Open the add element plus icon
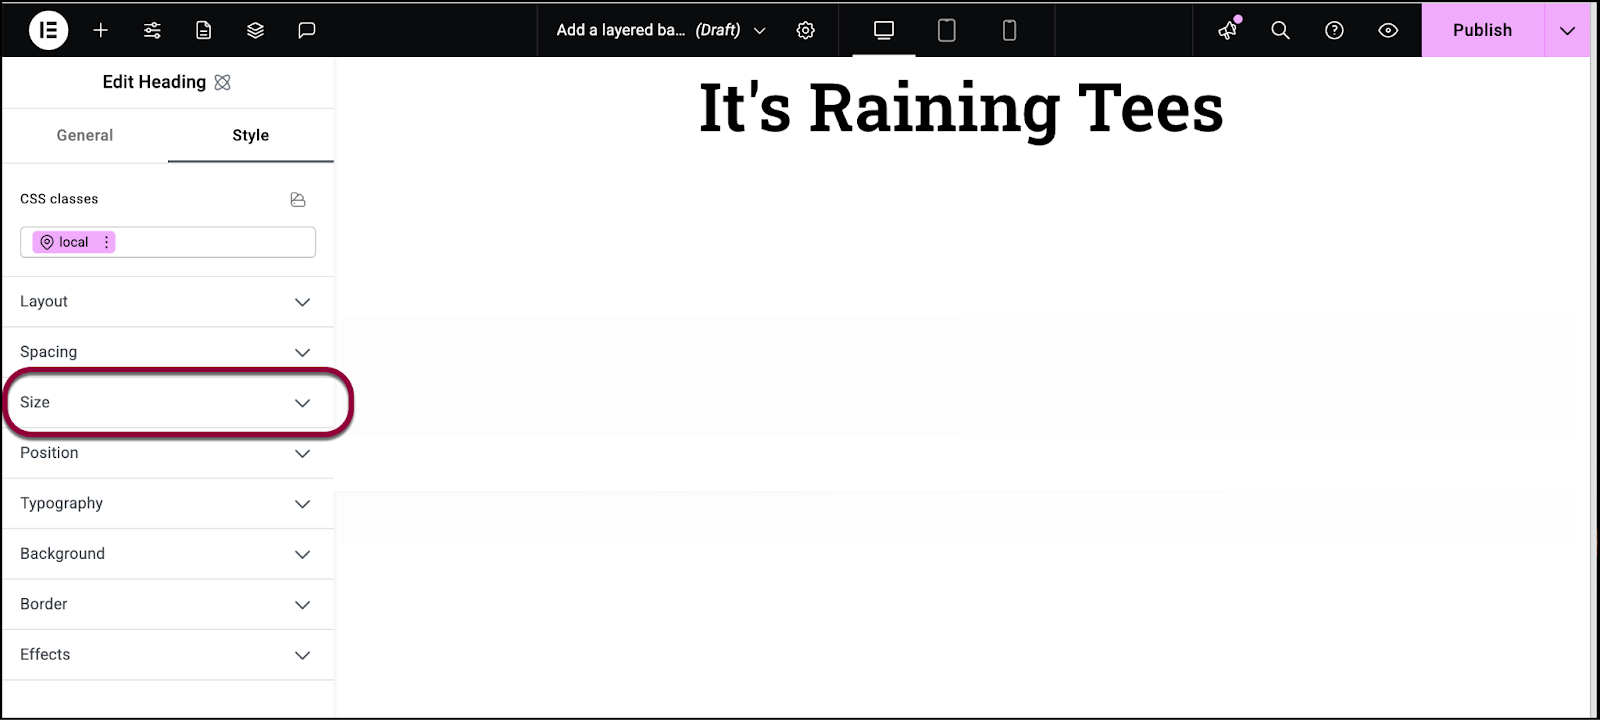Screen dimensions: 1600x720 coord(100,30)
